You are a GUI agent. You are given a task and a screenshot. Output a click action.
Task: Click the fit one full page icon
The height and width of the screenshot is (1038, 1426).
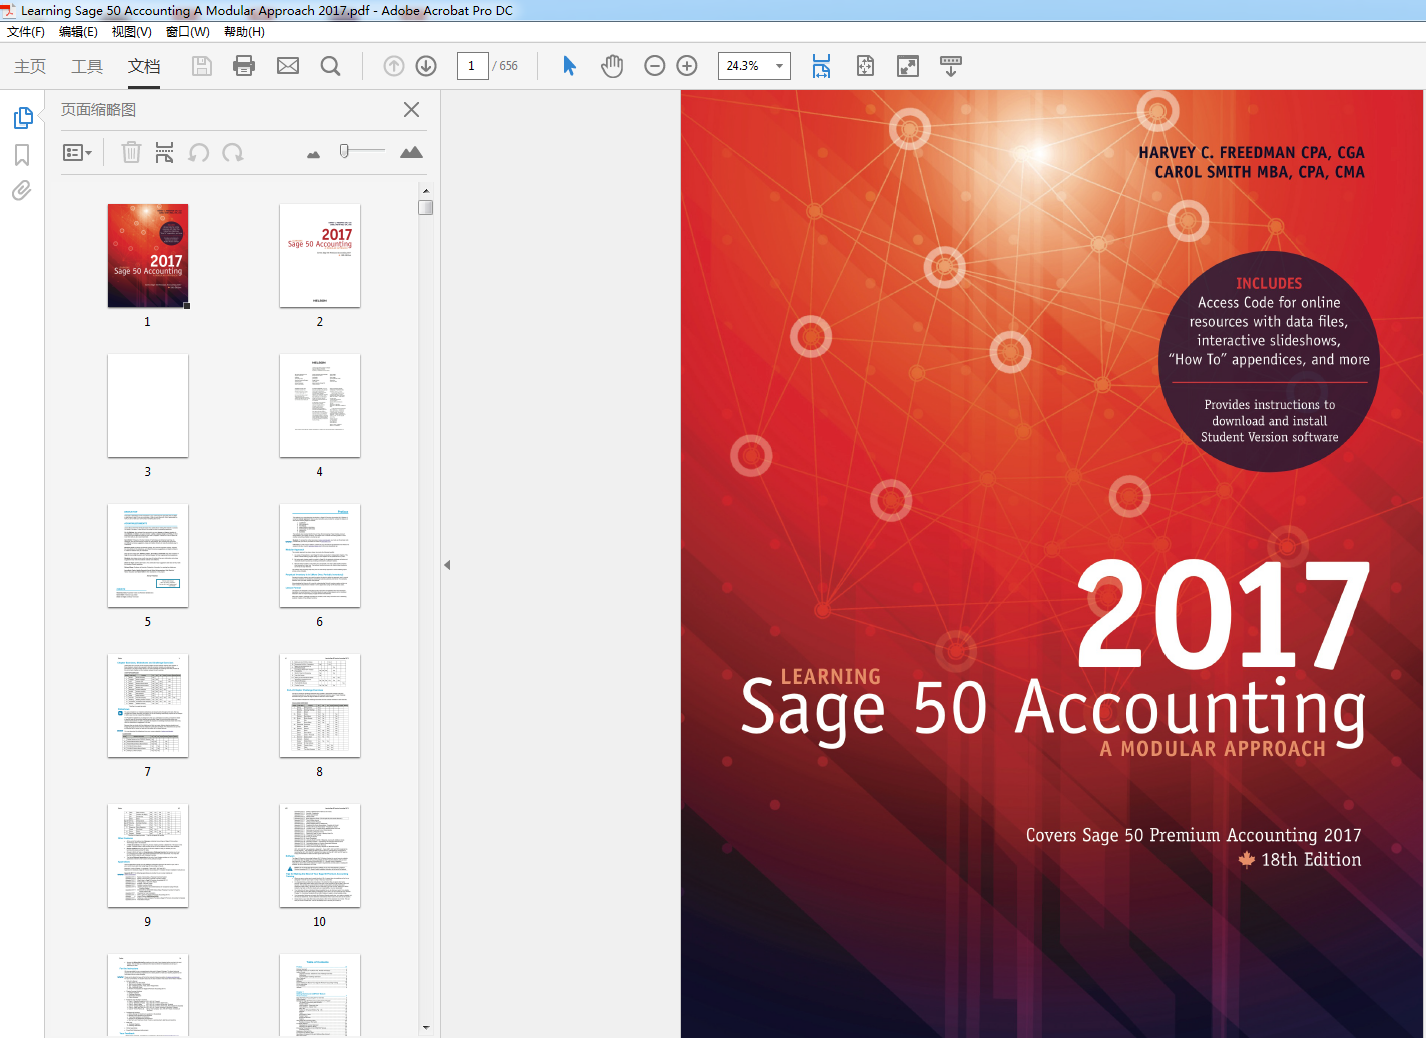tap(865, 66)
